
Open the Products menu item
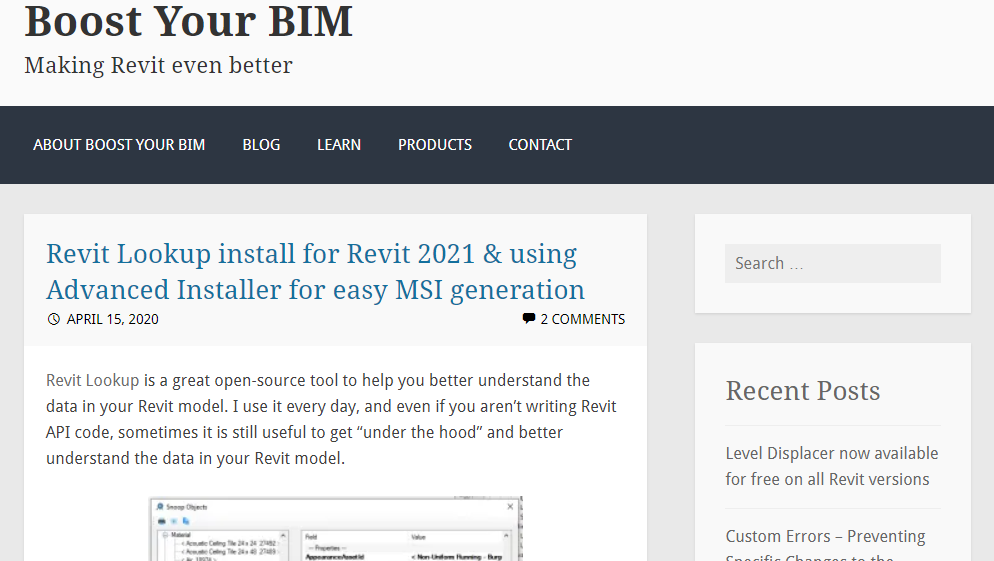pyautogui.click(x=435, y=145)
